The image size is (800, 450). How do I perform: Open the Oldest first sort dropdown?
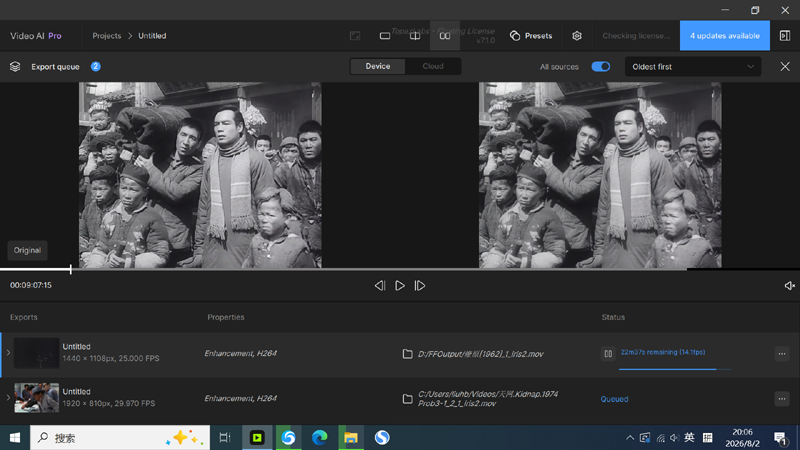coord(693,67)
